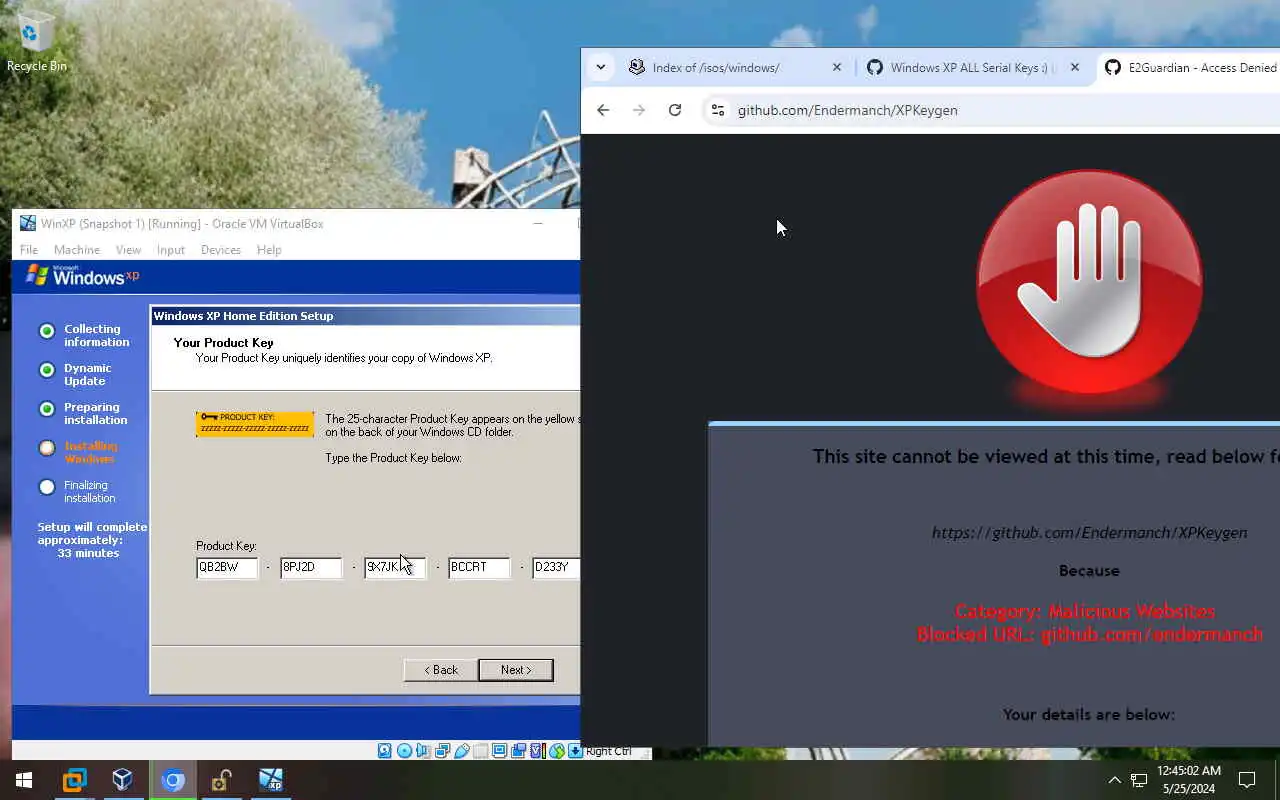1280x800 pixels.
Task: Click the VirtualBox cube icon in the window title
Action: (x=28, y=223)
